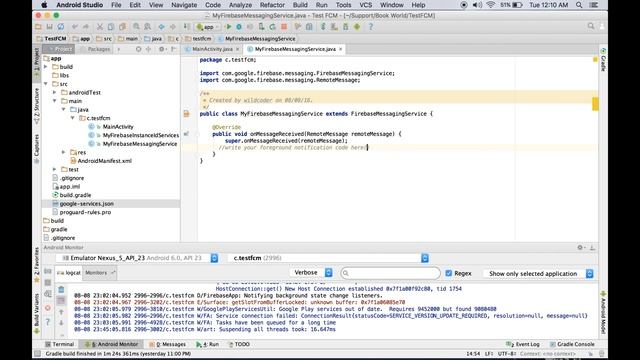Collapse the src folder

coord(46,84)
